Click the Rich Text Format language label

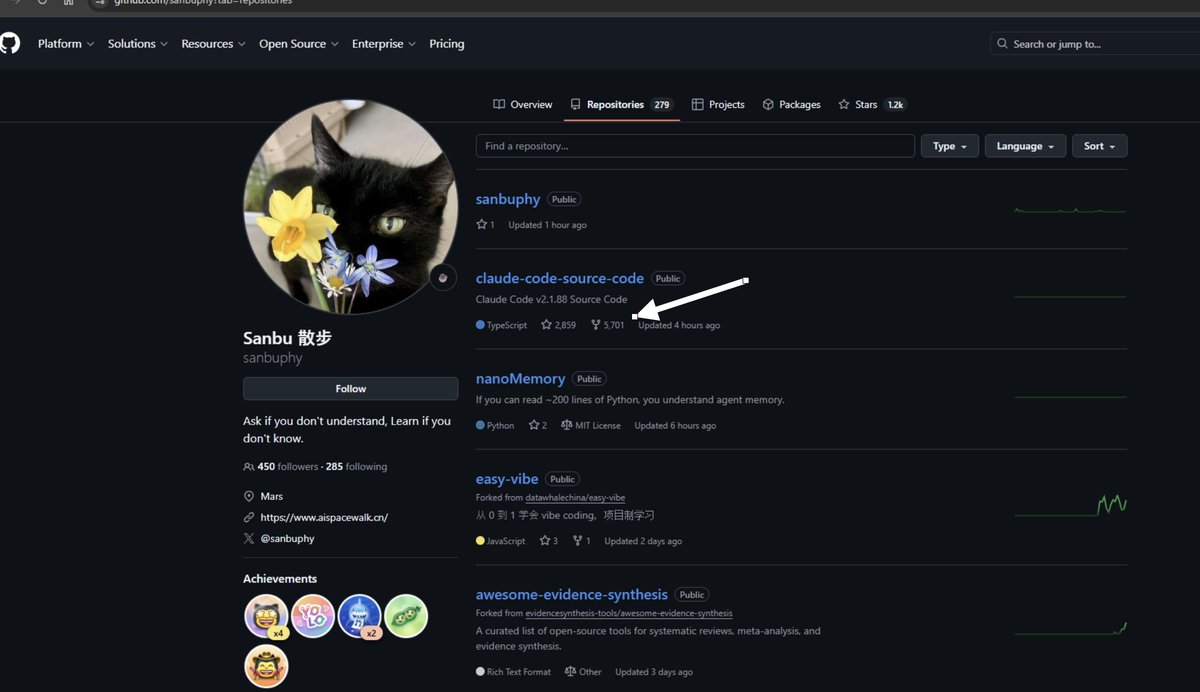coord(514,672)
